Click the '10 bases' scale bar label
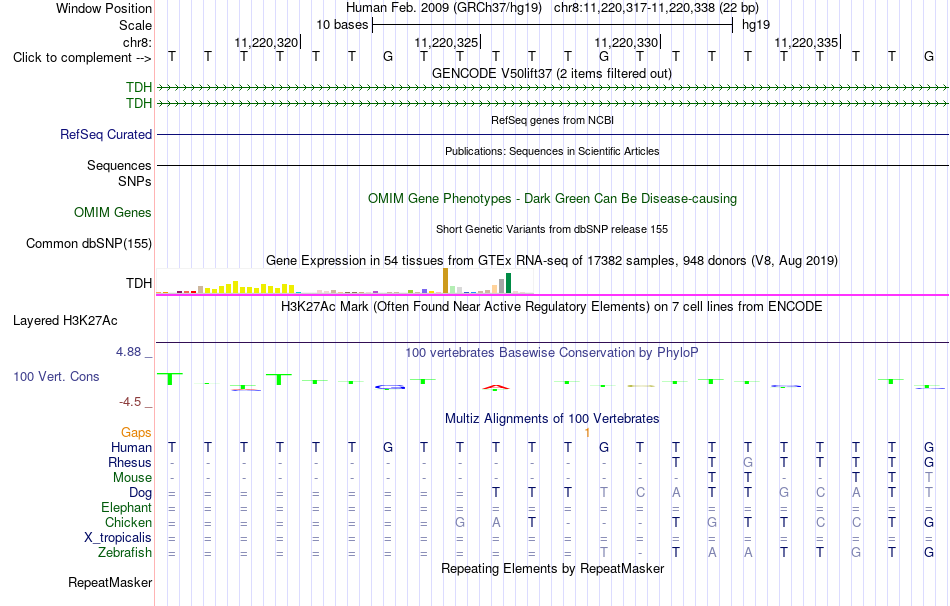 342,25
